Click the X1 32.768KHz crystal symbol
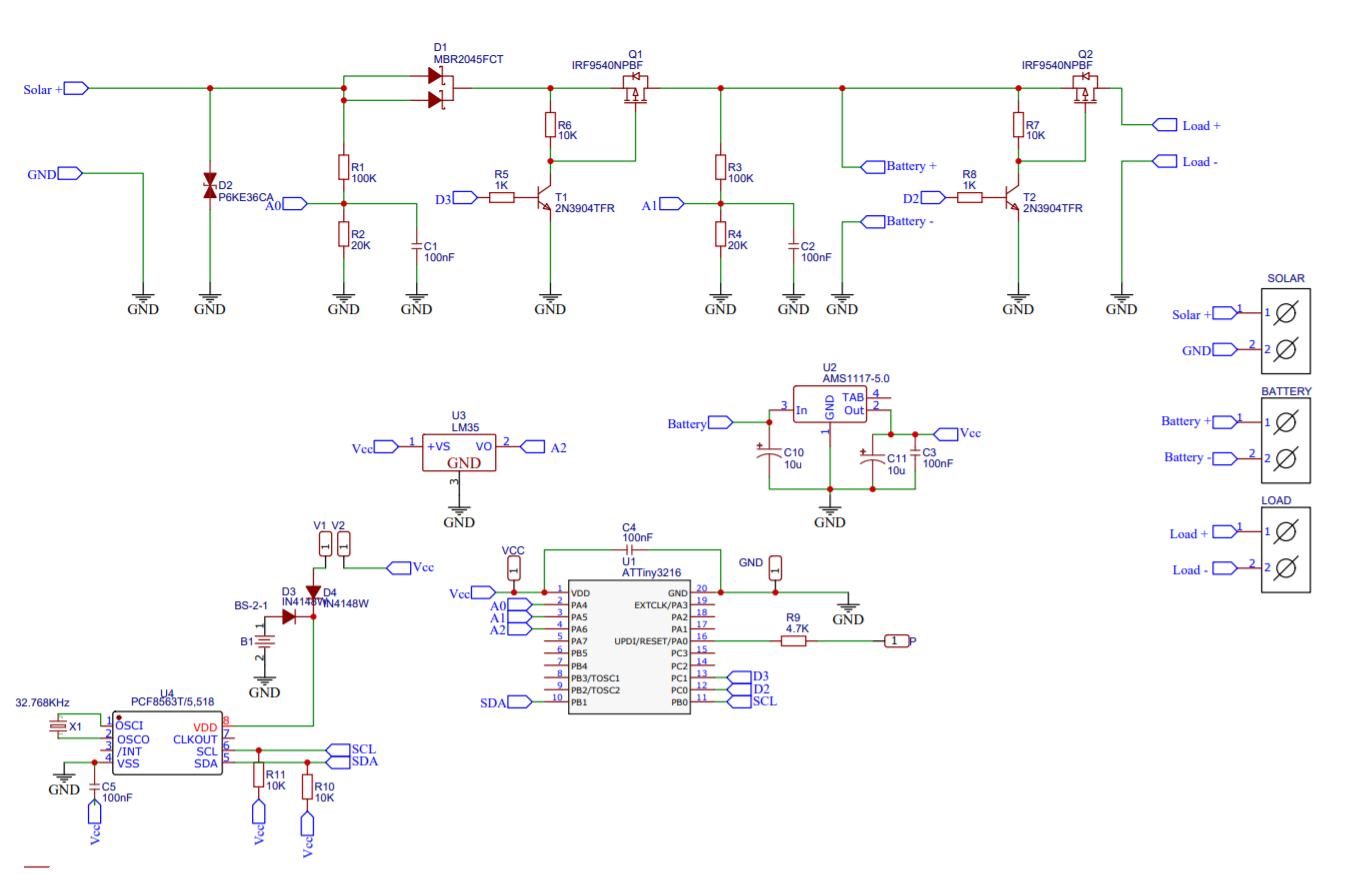Image resolution: width=1367 pixels, height=875 pixels. (58, 727)
